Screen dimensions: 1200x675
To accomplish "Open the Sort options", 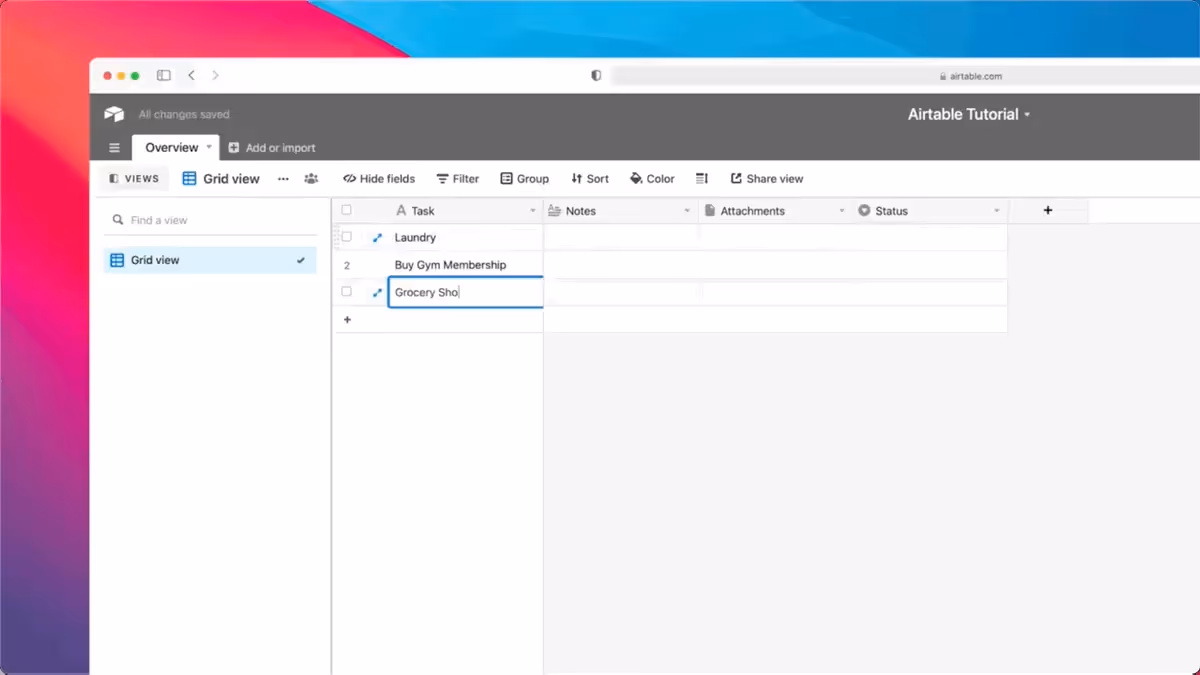I will pyautogui.click(x=589, y=178).
